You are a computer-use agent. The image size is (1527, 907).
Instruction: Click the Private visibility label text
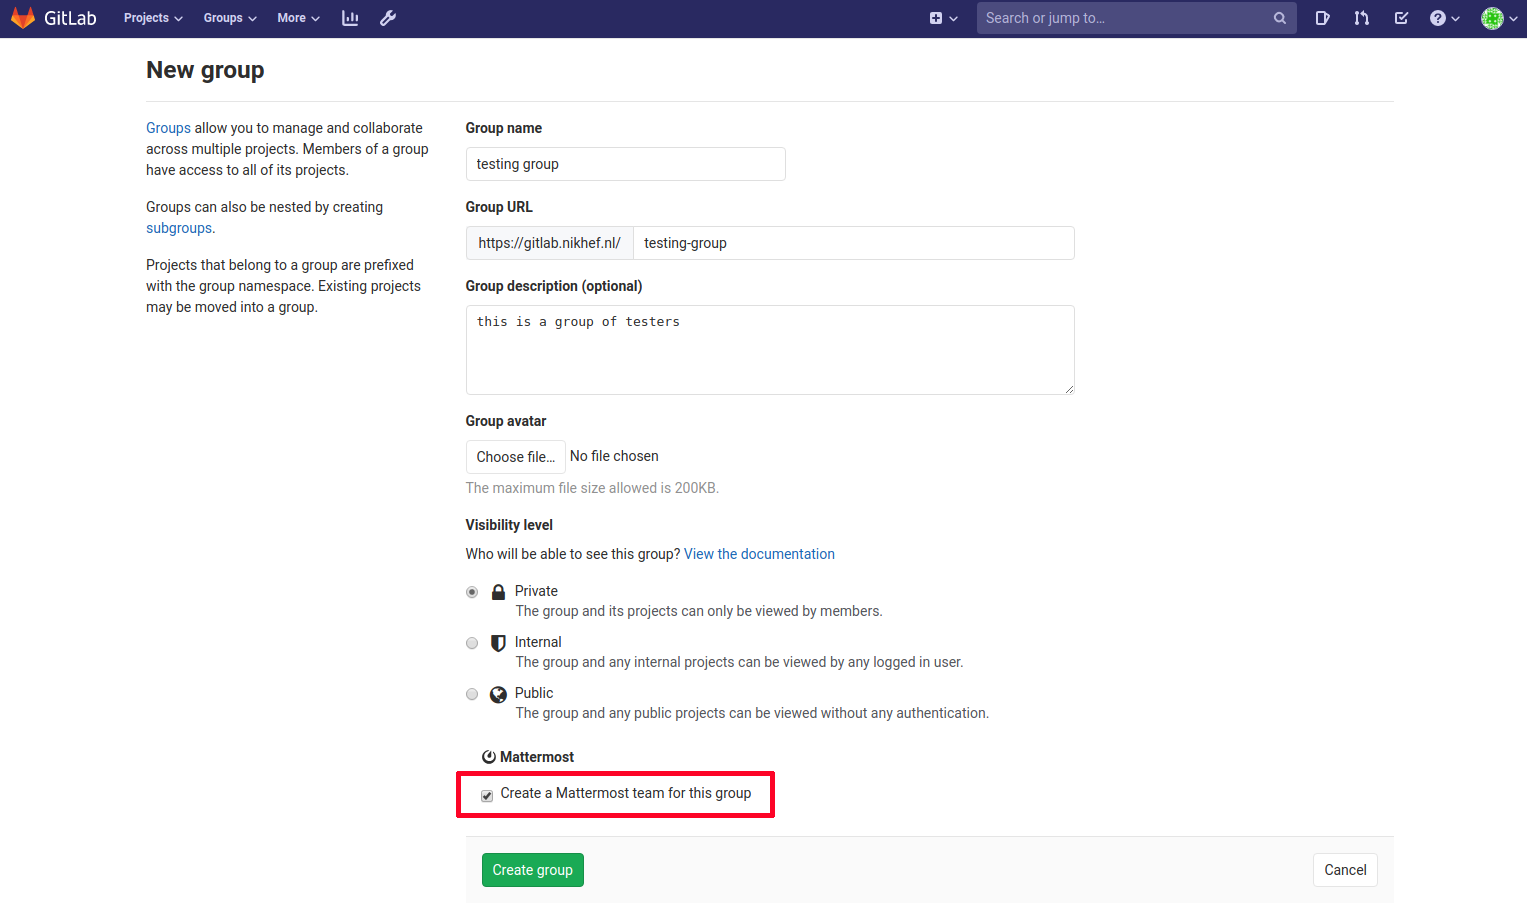pos(536,591)
